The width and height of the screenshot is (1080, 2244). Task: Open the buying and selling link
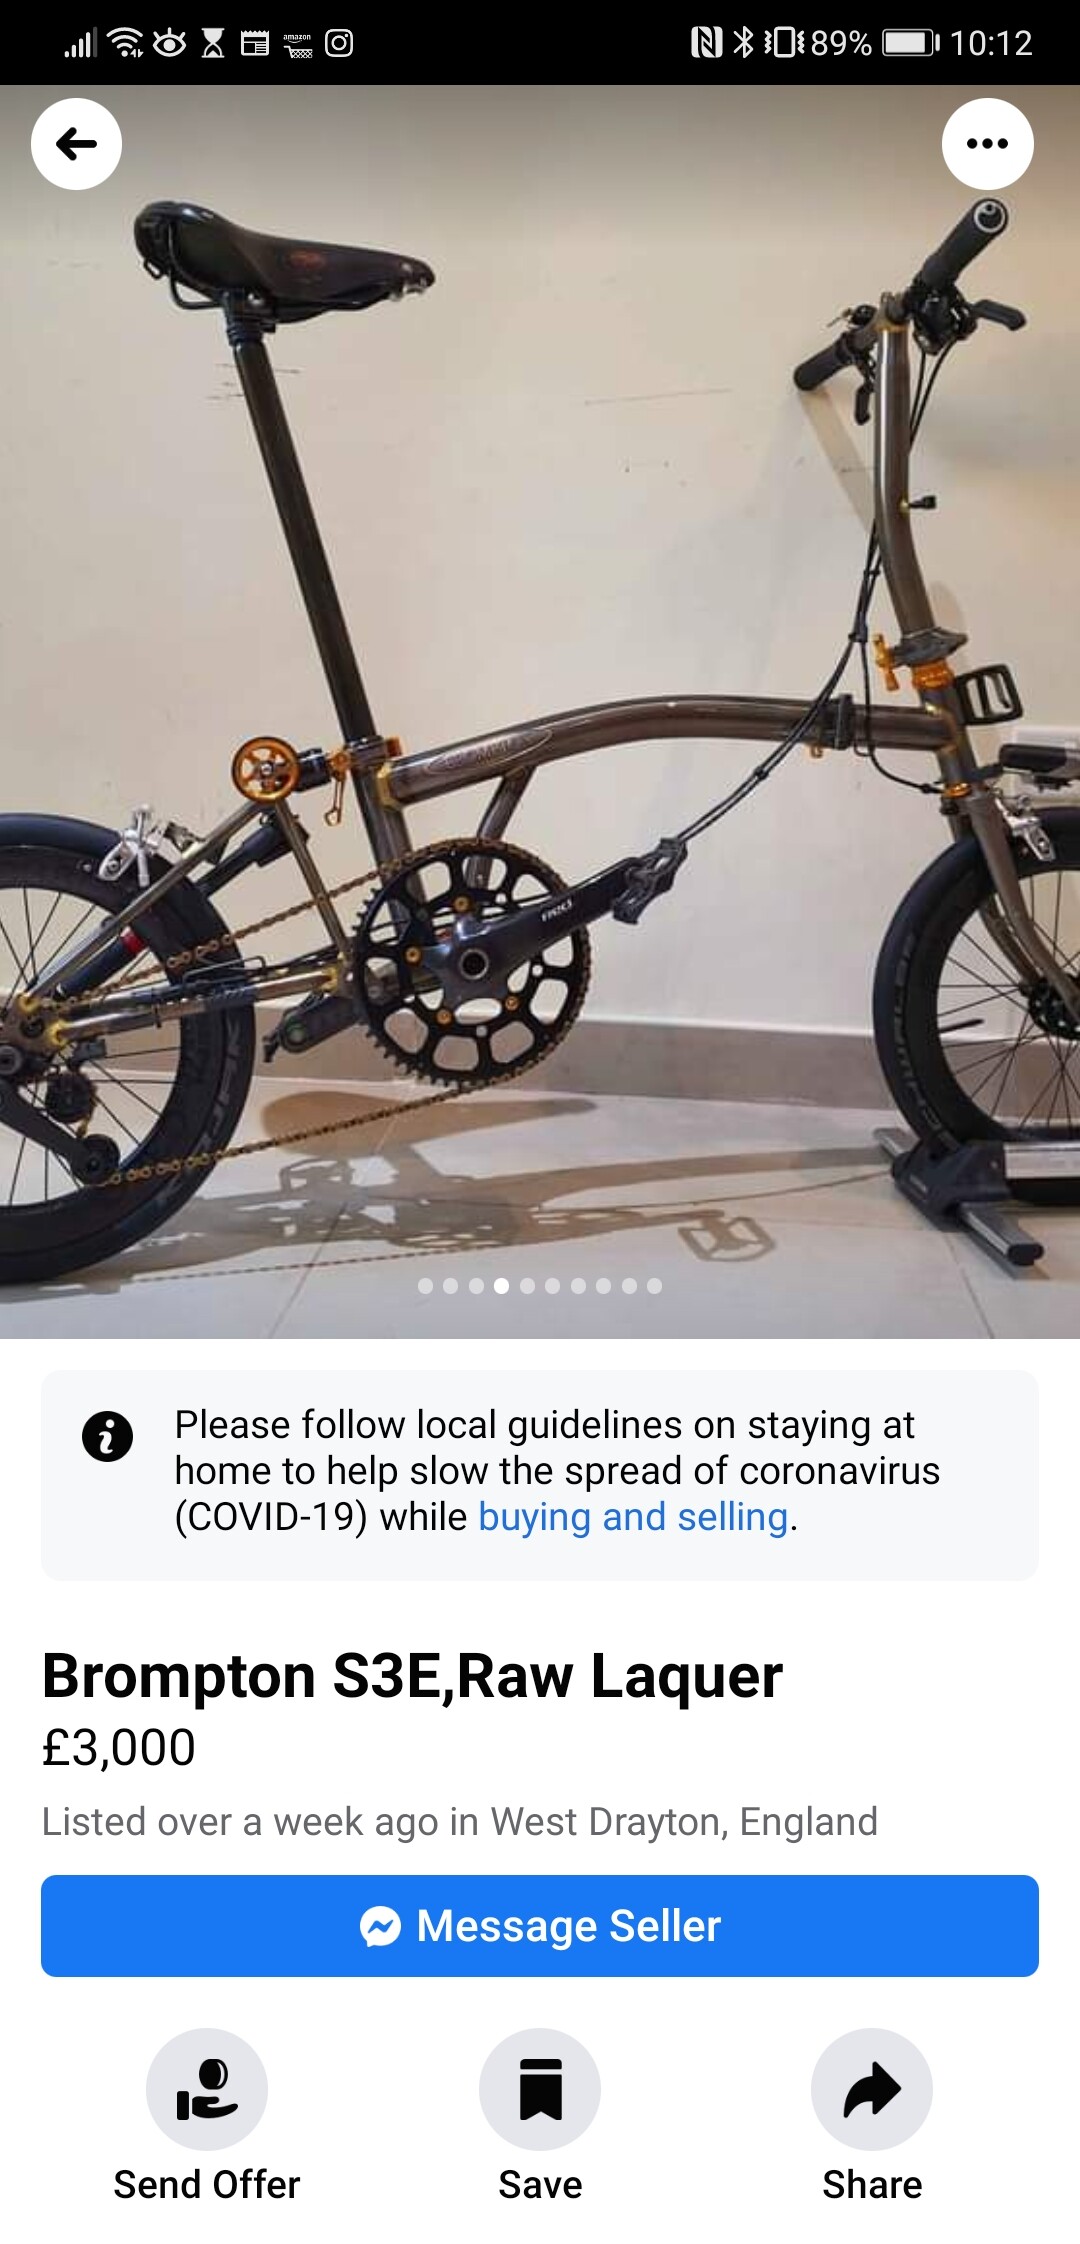point(633,1517)
